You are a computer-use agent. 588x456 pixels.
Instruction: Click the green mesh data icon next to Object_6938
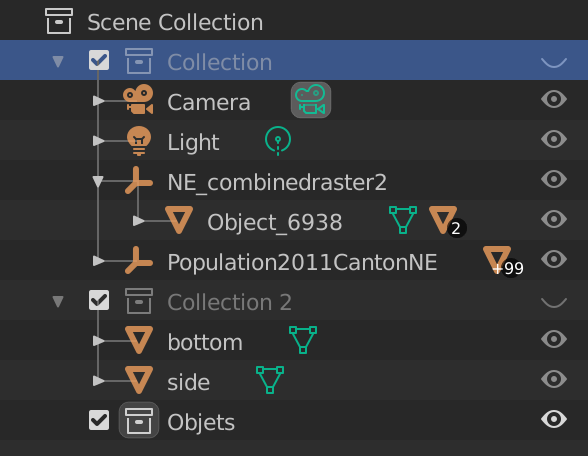pyautogui.click(x=403, y=220)
